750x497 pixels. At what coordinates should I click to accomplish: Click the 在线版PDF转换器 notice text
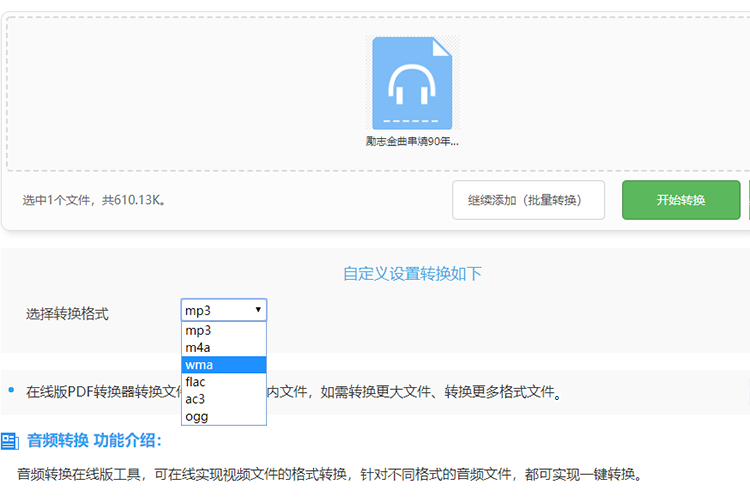294,392
